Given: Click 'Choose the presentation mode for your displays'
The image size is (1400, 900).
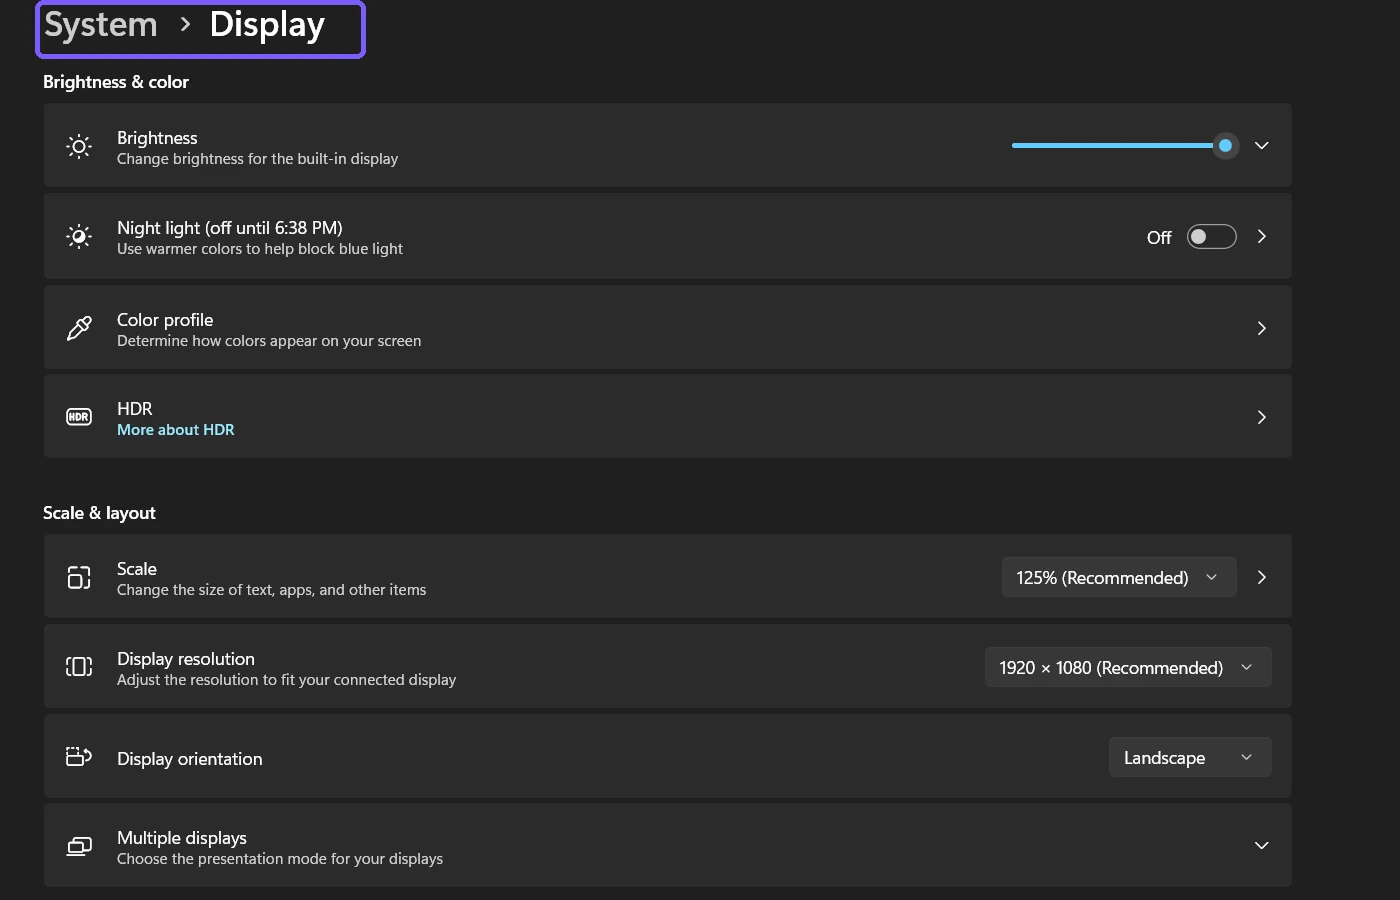Looking at the screenshot, I should tap(280, 859).
